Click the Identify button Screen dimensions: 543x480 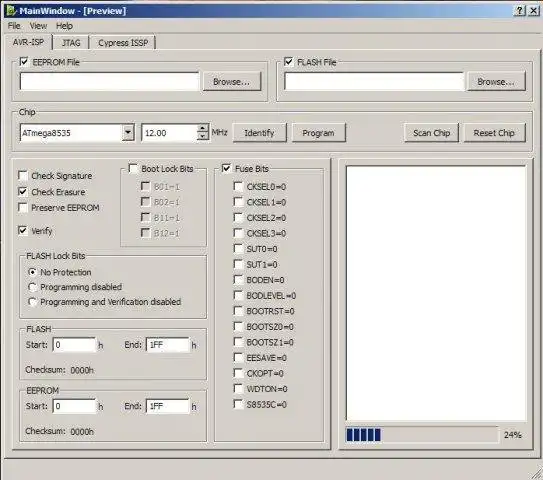(x=259, y=133)
